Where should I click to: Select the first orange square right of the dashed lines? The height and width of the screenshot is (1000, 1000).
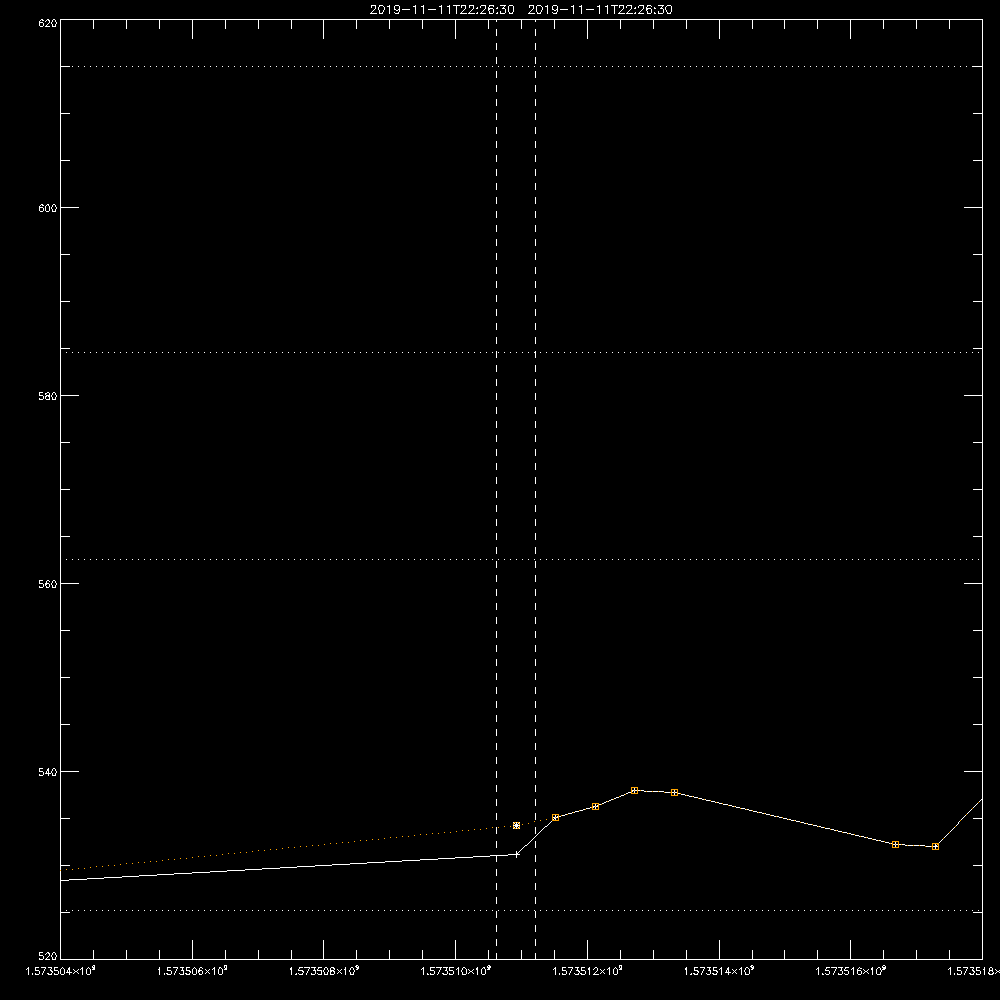[555, 818]
